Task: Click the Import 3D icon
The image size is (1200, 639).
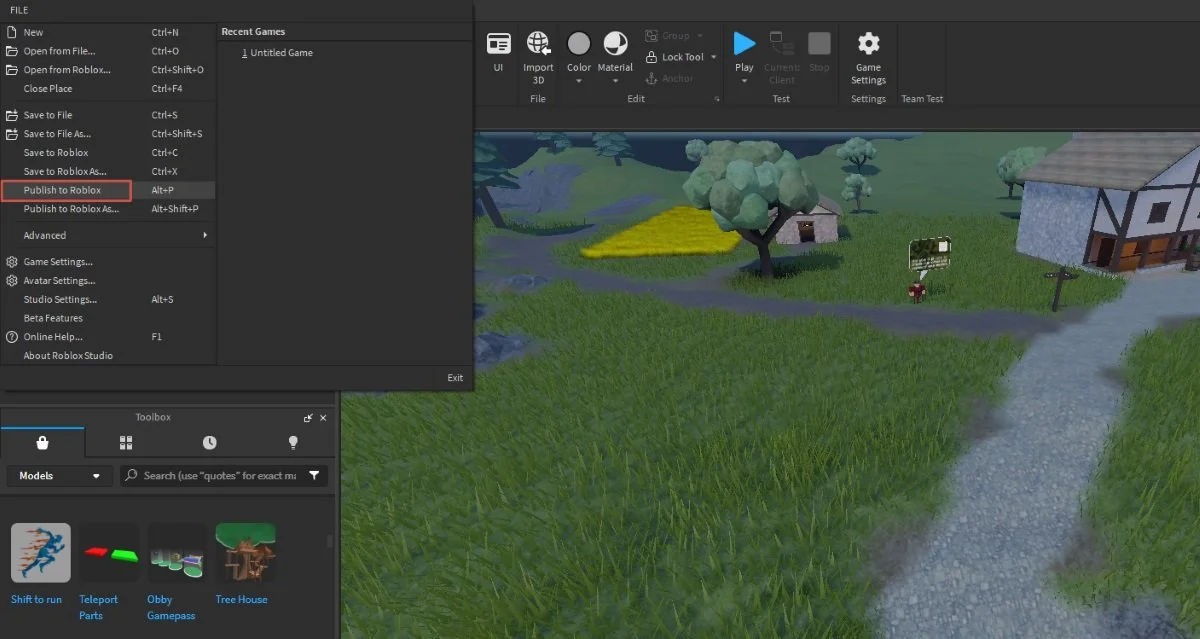Action: pos(538,43)
